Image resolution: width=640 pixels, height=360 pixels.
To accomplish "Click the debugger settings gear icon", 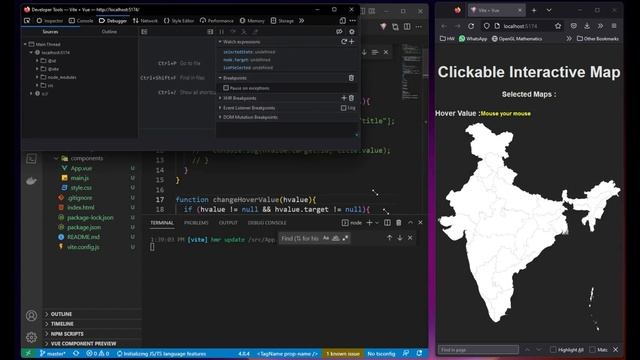I will tap(352, 31).
